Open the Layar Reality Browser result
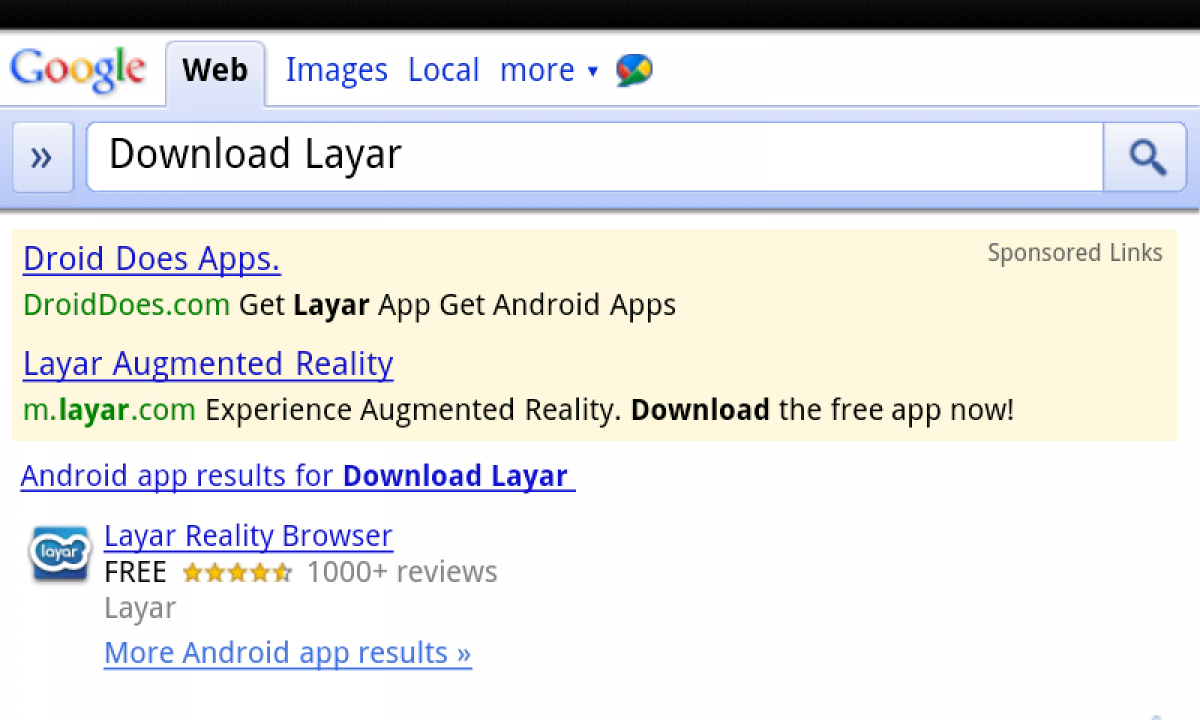 point(248,536)
